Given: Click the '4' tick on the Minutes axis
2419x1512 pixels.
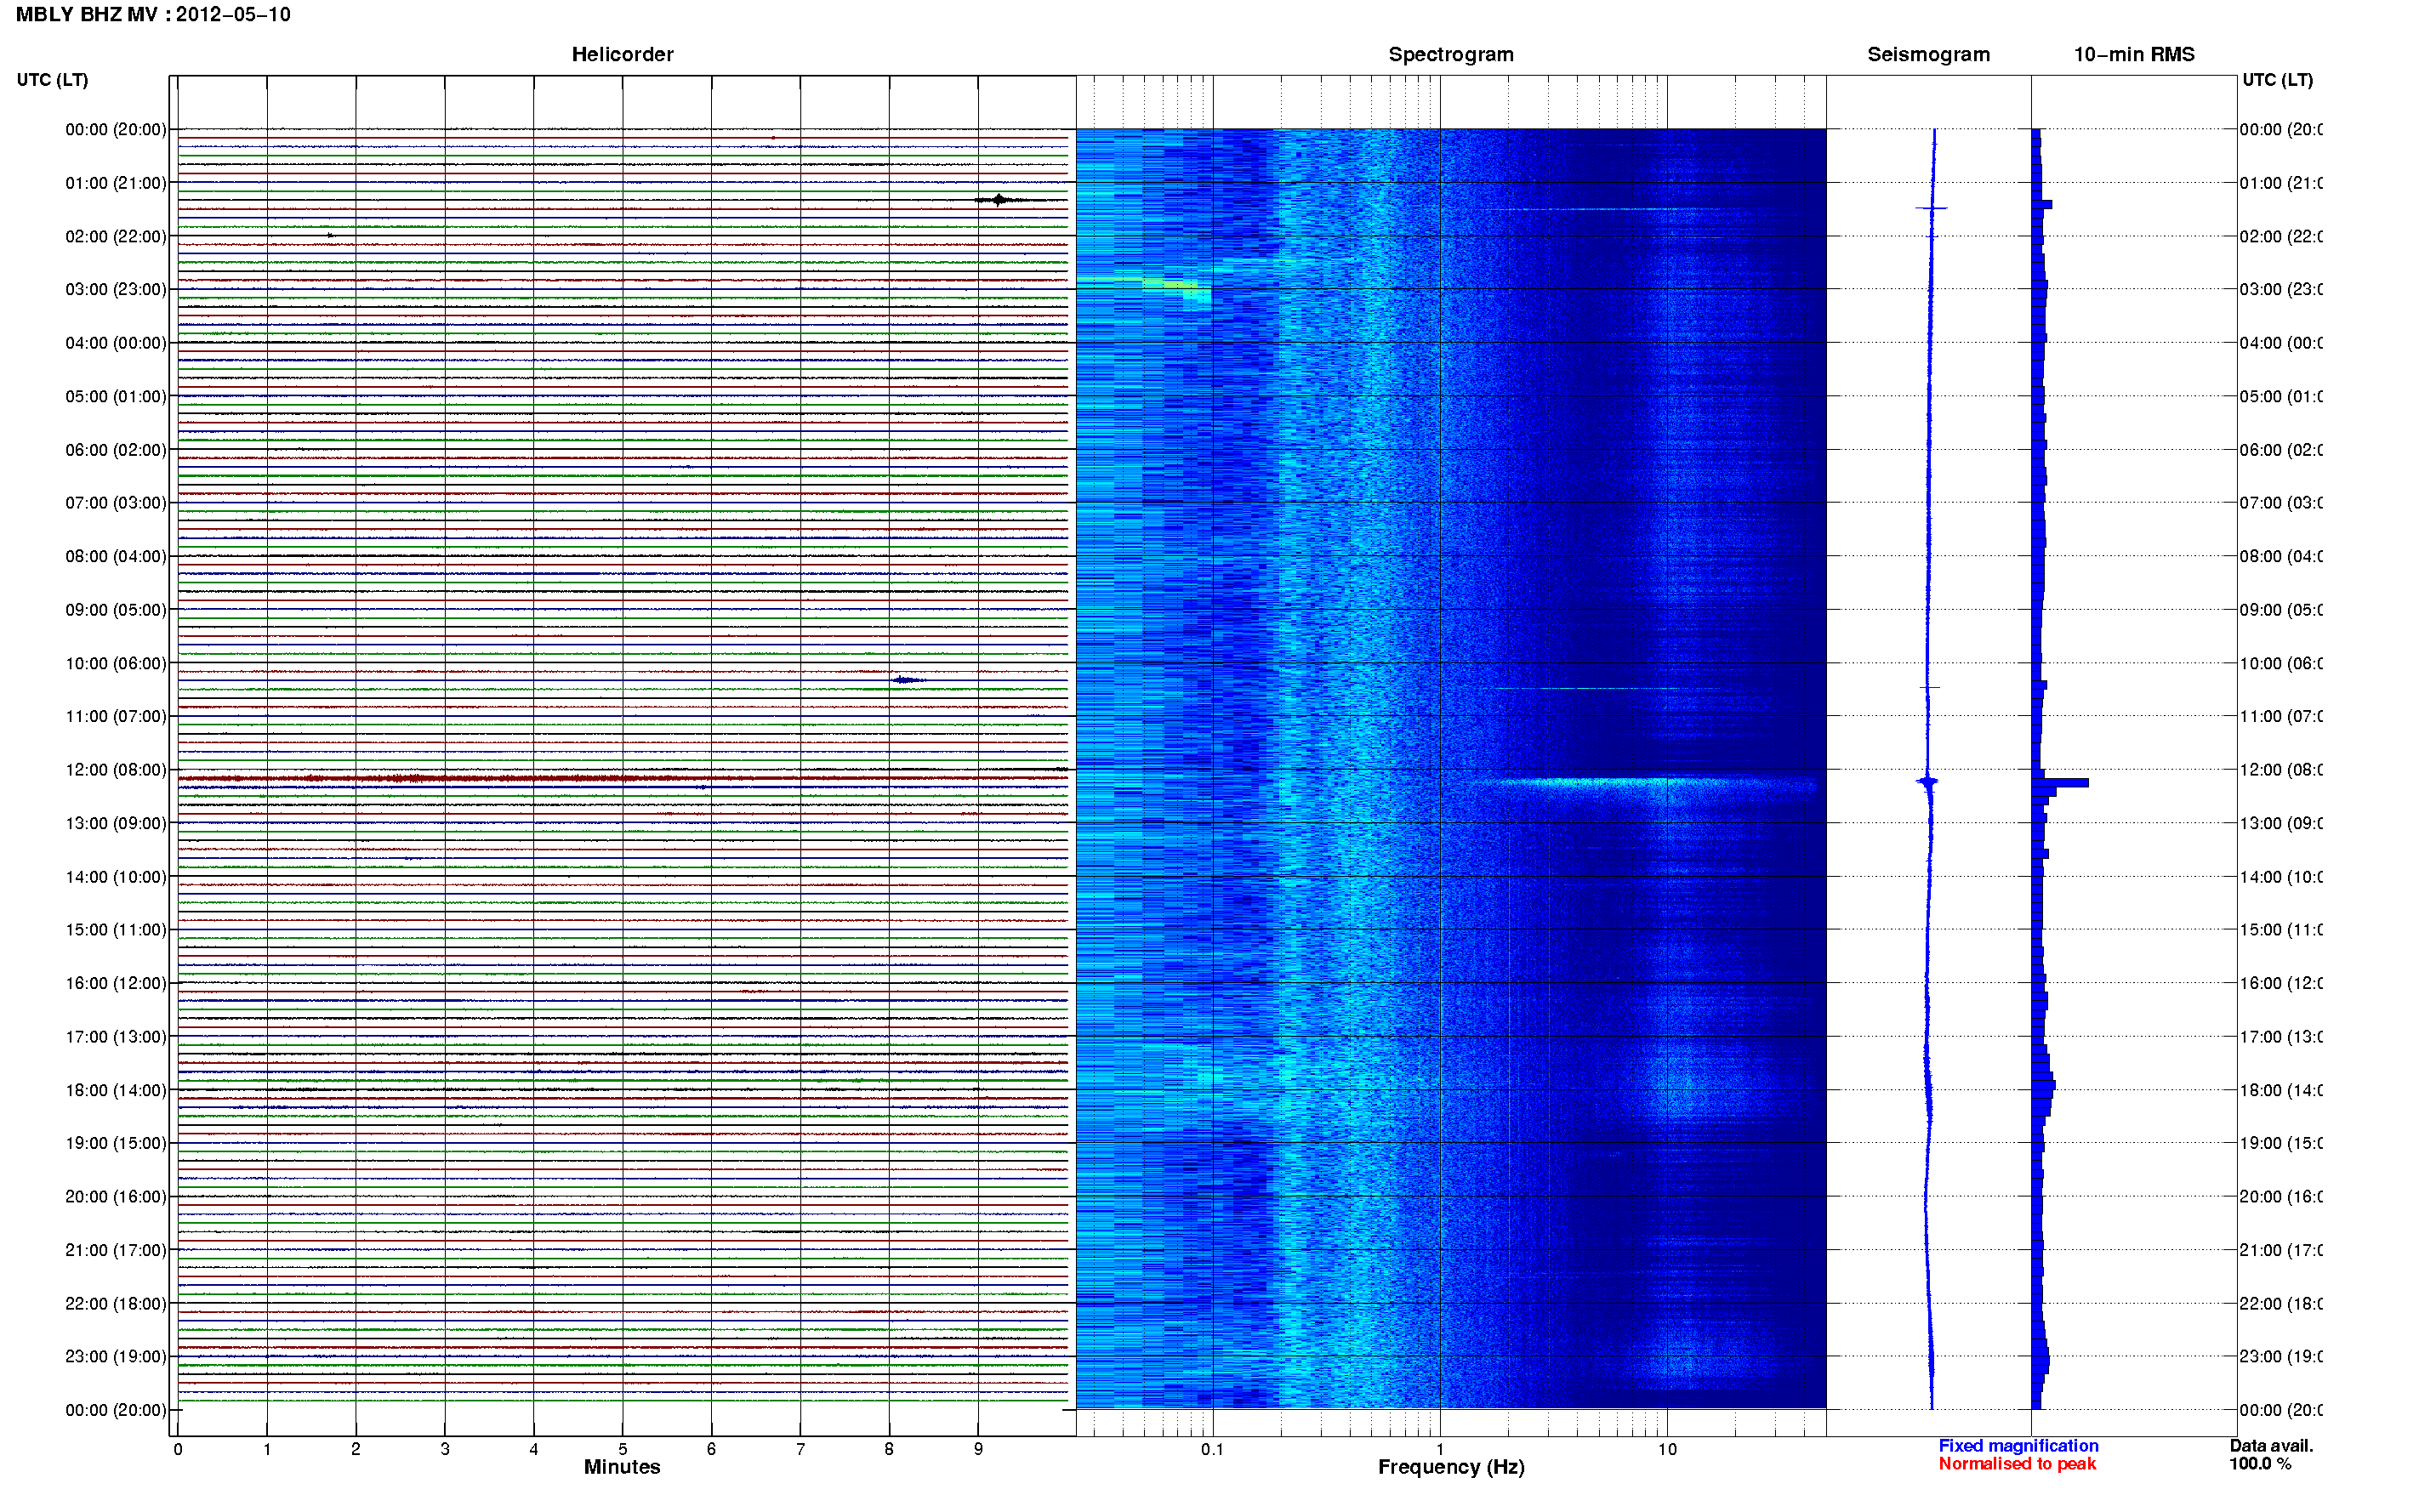Looking at the screenshot, I should tap(534, 1450).
